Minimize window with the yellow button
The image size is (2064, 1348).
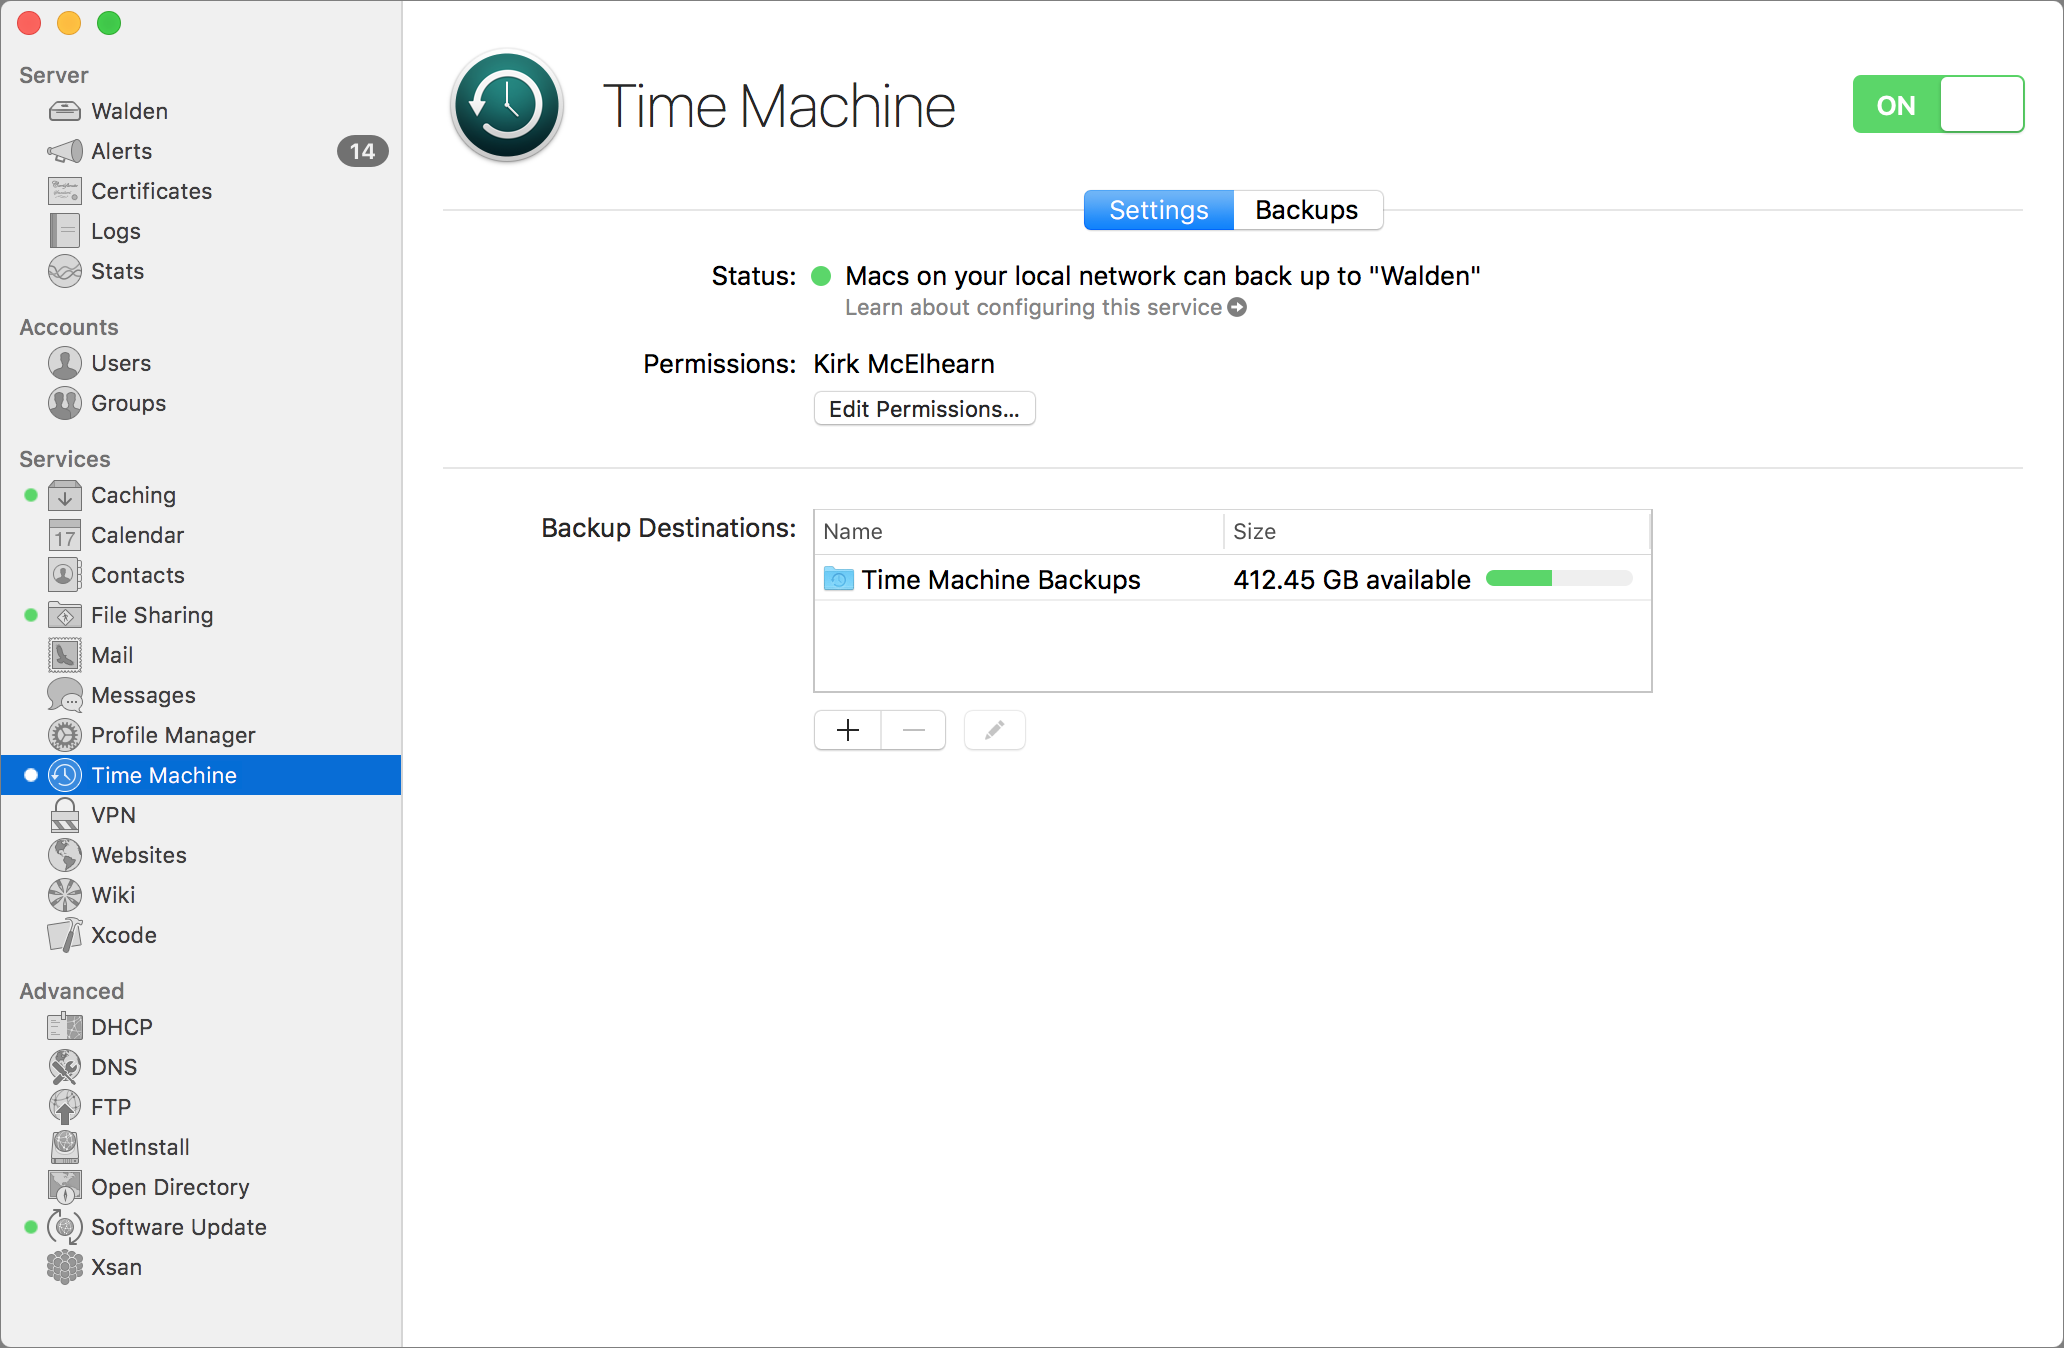point(69,23)
